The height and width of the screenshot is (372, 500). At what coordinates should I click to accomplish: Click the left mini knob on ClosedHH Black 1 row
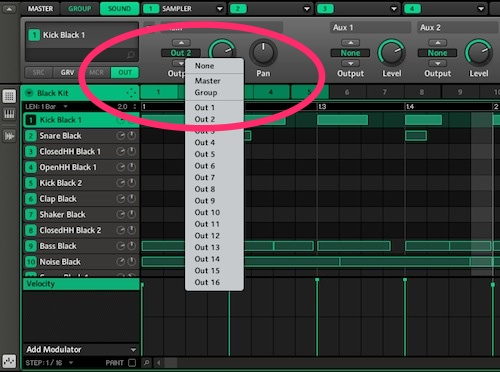[x=120, y=151]
